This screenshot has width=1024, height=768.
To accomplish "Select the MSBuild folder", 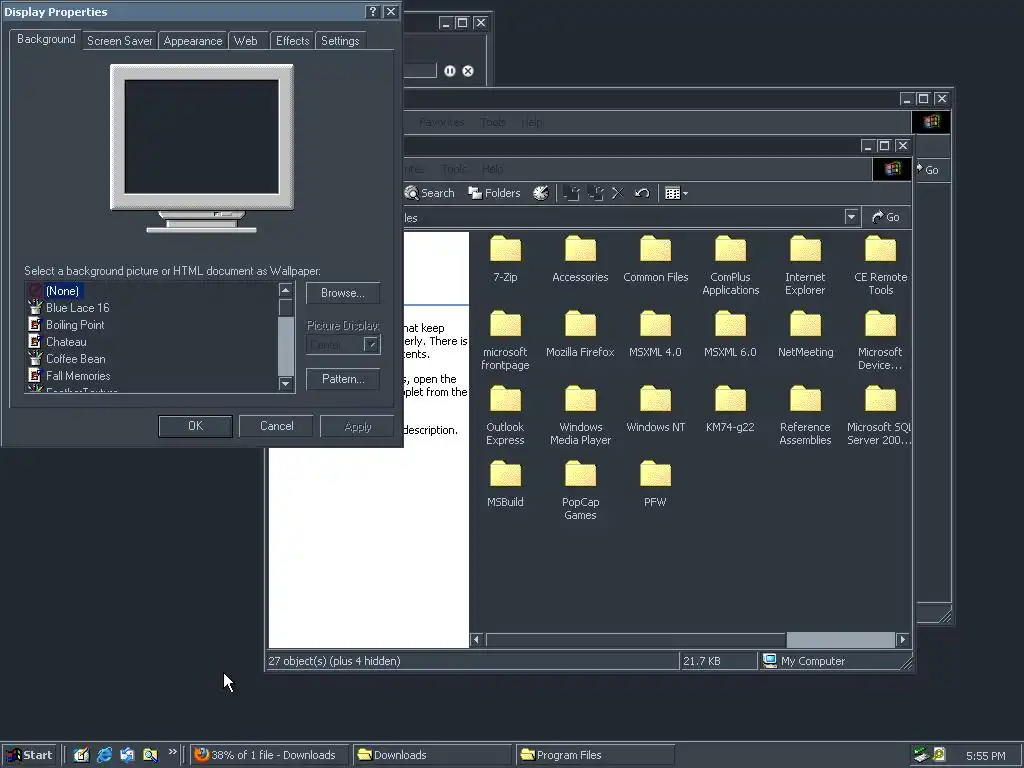I will [x=505, y=485].
